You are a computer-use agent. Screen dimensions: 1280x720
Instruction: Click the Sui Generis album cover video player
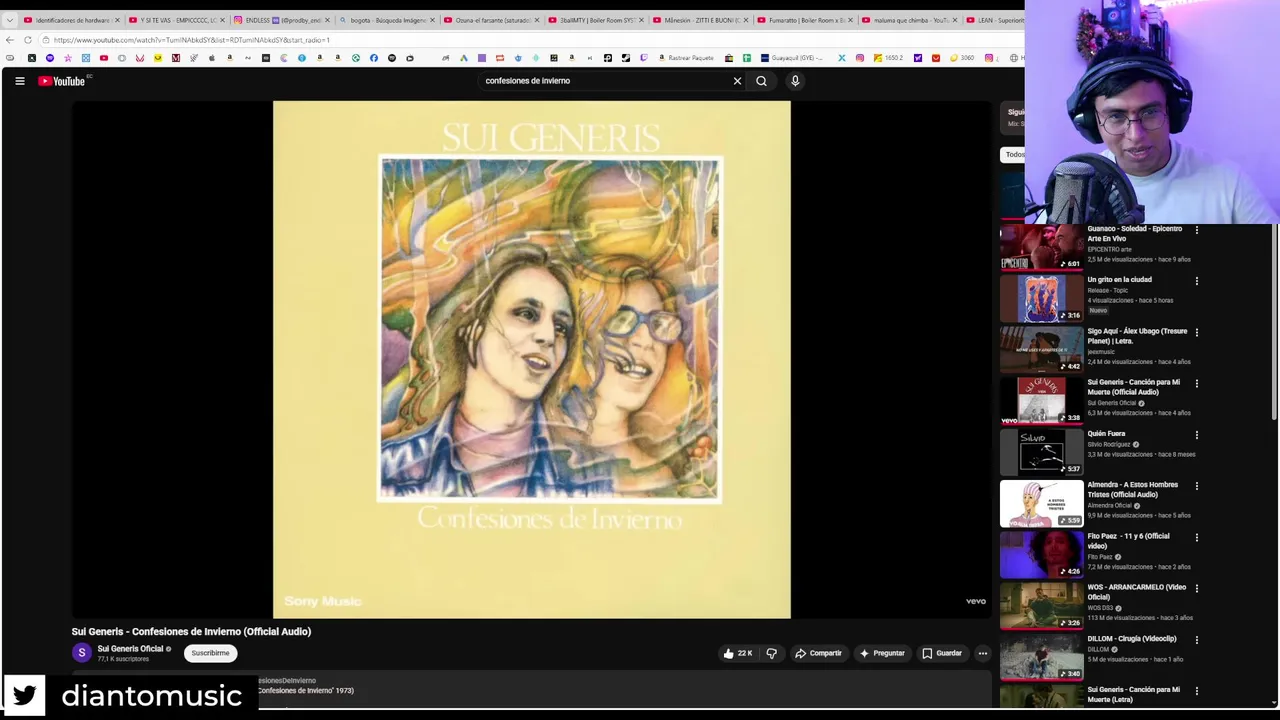click(x=531, y=359)
